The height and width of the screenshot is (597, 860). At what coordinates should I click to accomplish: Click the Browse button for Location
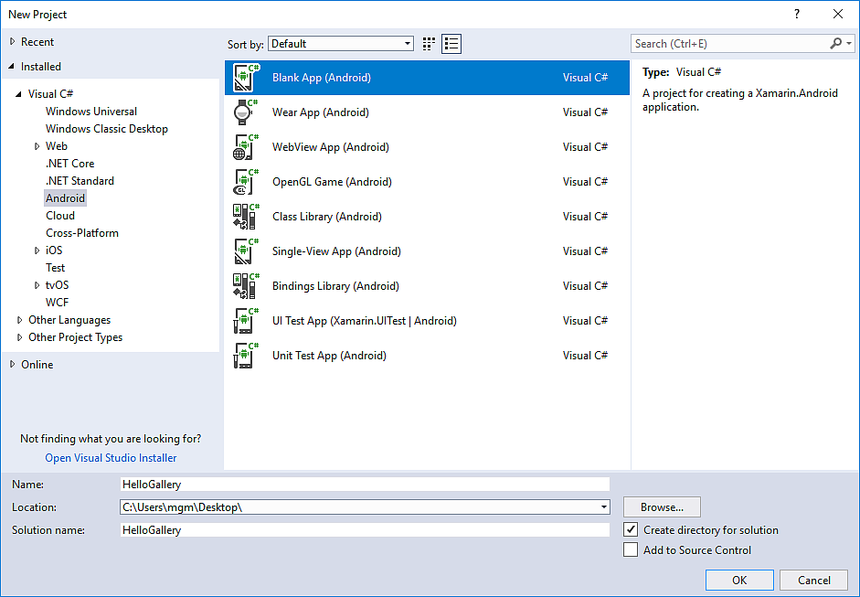coord(661,507)
